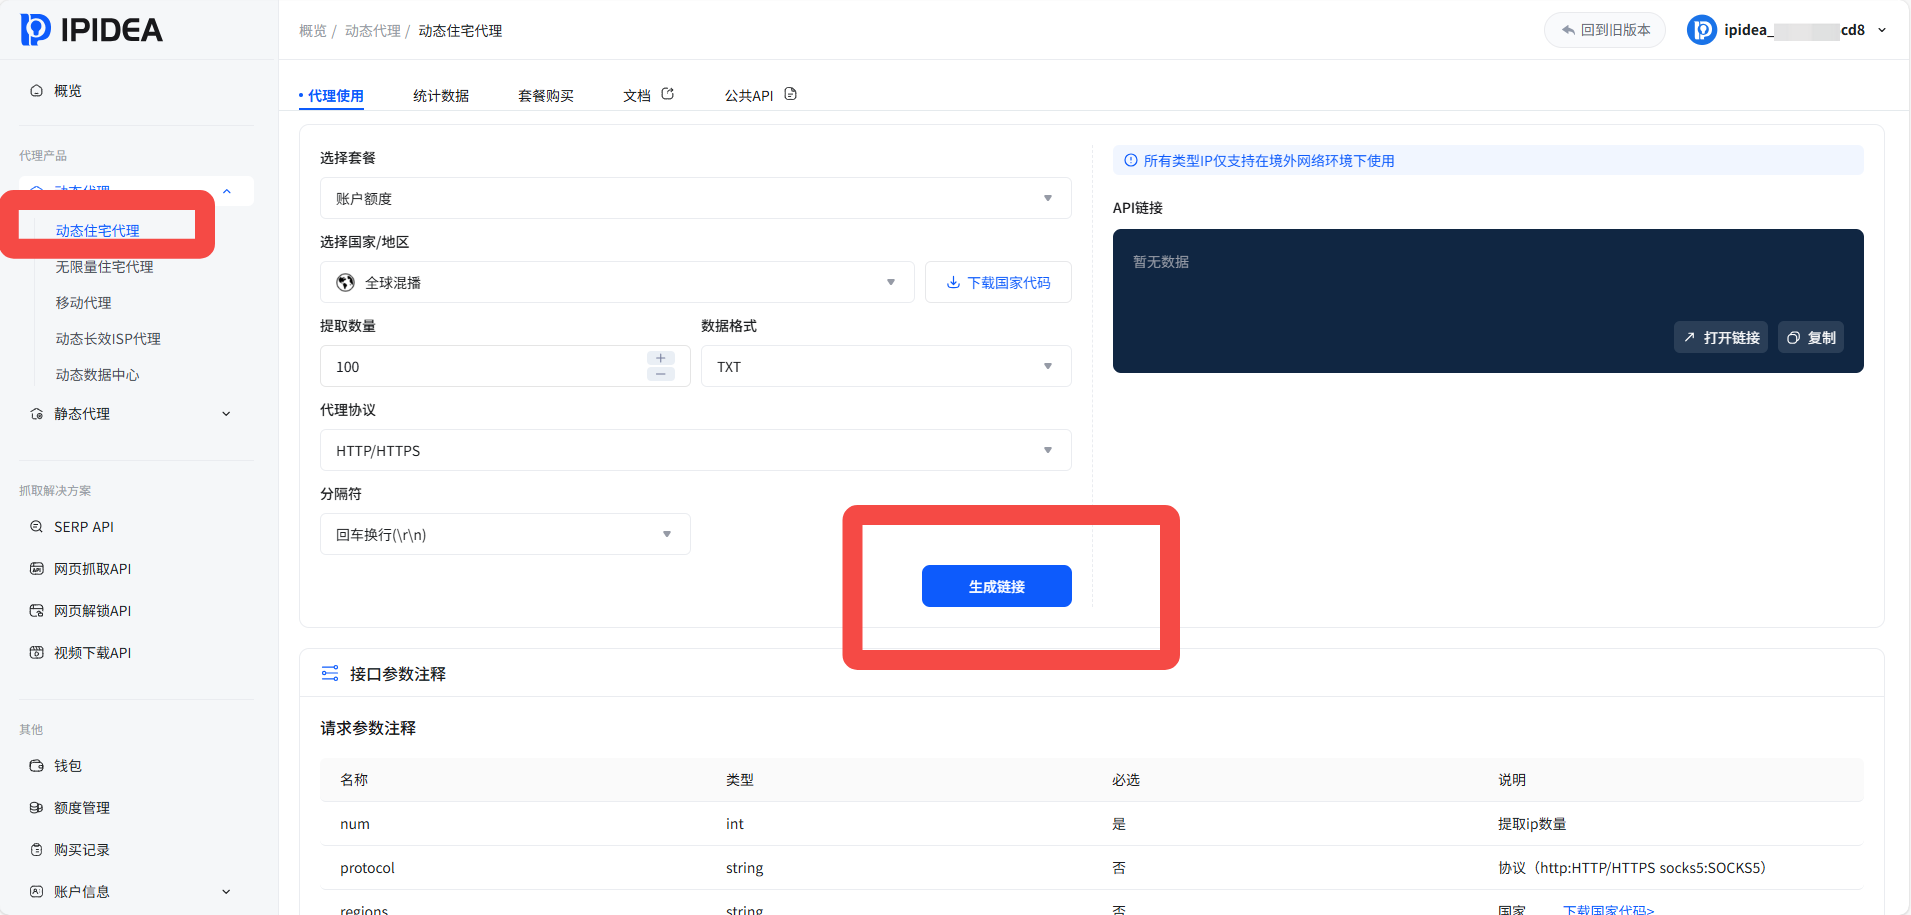Screen dimensions: 1911x915
Task: Click the 生成链接 button
Action: pyautogui.click(x=997, y=586)
